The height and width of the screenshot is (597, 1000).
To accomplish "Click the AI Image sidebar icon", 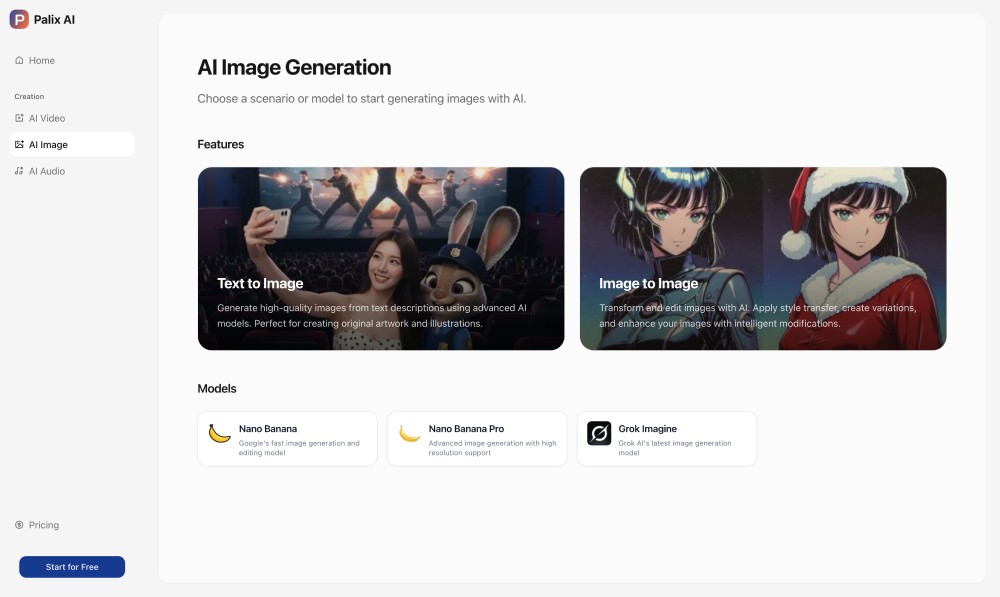I will (19, 145).
